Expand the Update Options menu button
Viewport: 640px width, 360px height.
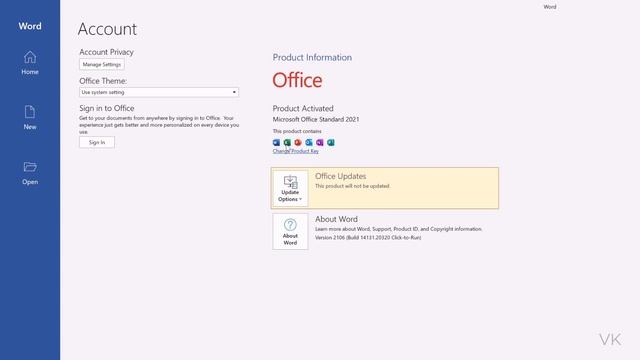point(290,188)
